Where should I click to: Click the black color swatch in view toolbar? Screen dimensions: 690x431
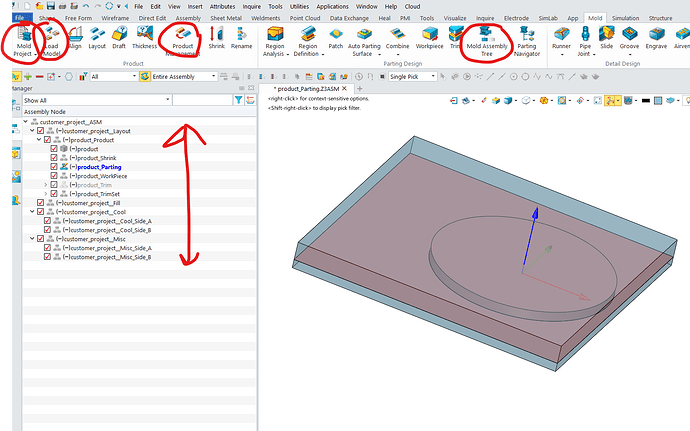[644, 100]
